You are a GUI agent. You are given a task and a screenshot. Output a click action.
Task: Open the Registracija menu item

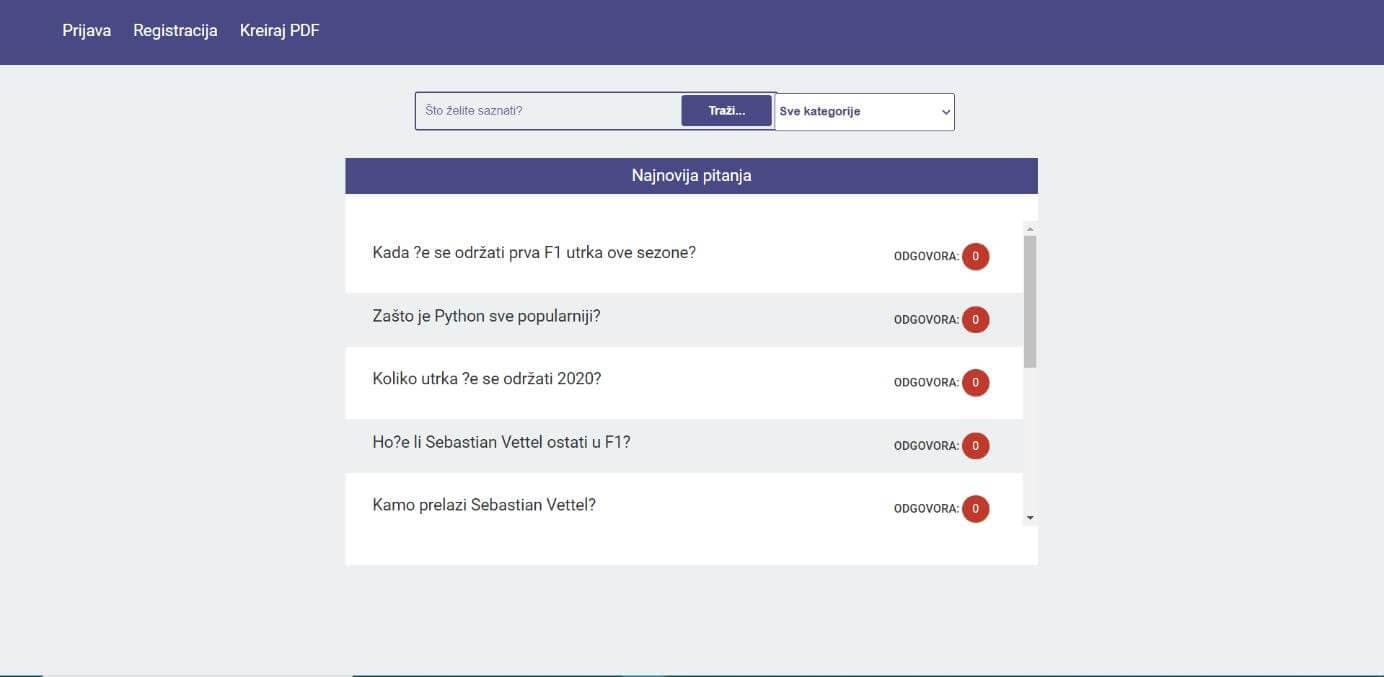coord(175,31)
